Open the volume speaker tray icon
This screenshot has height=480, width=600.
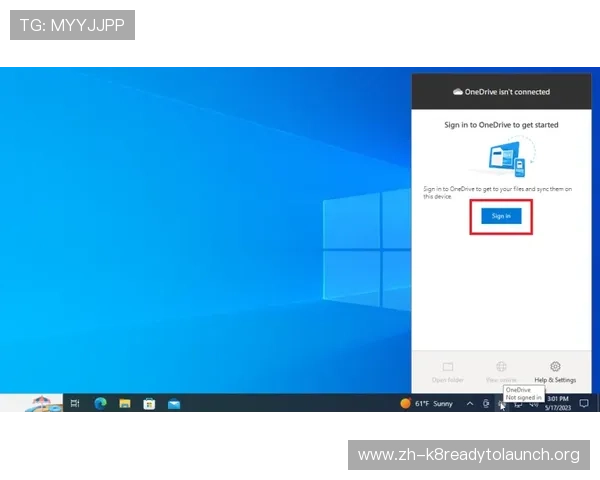pyautogui.click(x=534, y=404)
